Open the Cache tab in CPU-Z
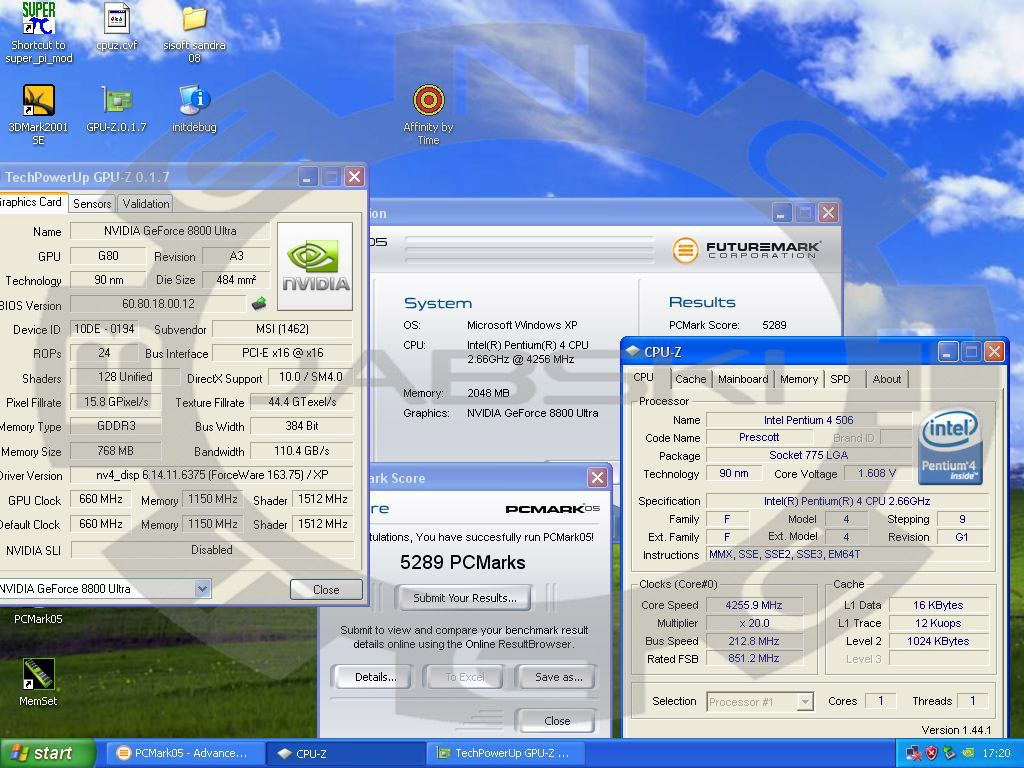1024x768 pixels. pos(690,379)
